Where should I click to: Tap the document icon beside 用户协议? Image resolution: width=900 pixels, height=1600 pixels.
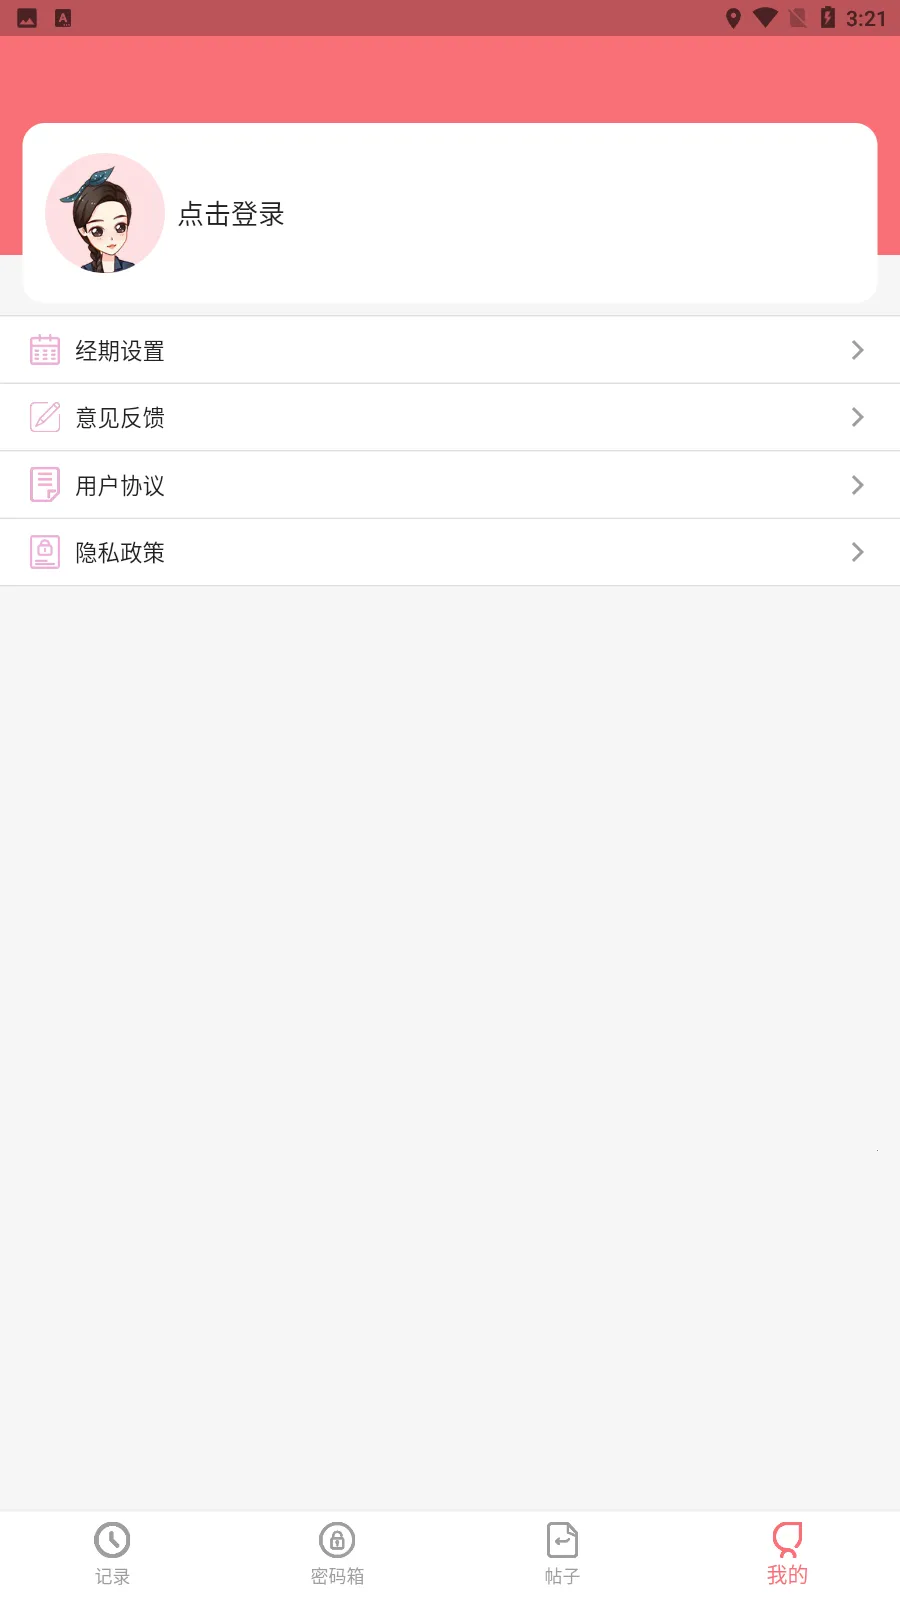tap(45, 485)
